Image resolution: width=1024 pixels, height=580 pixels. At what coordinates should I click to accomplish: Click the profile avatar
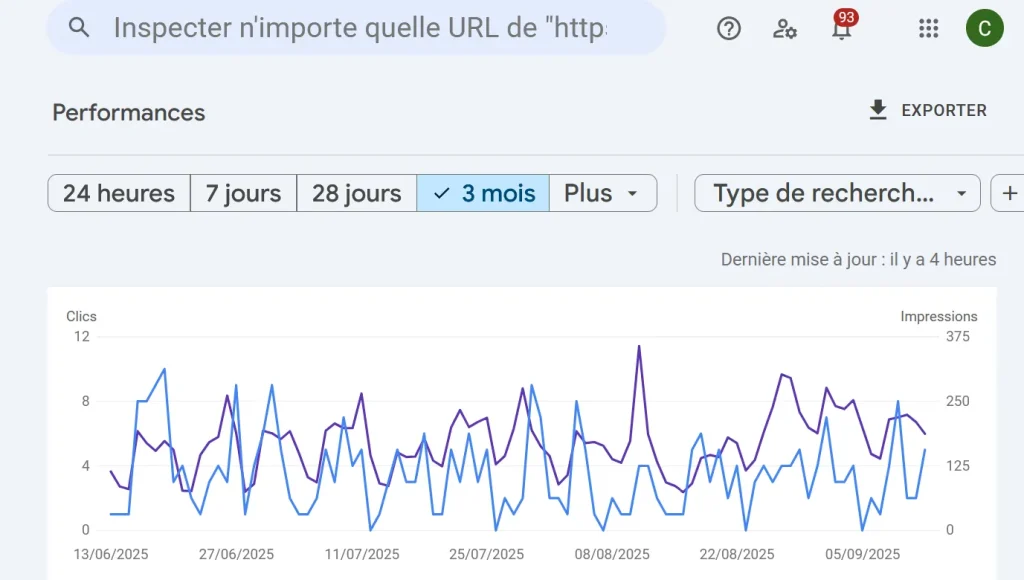point(984,28)
